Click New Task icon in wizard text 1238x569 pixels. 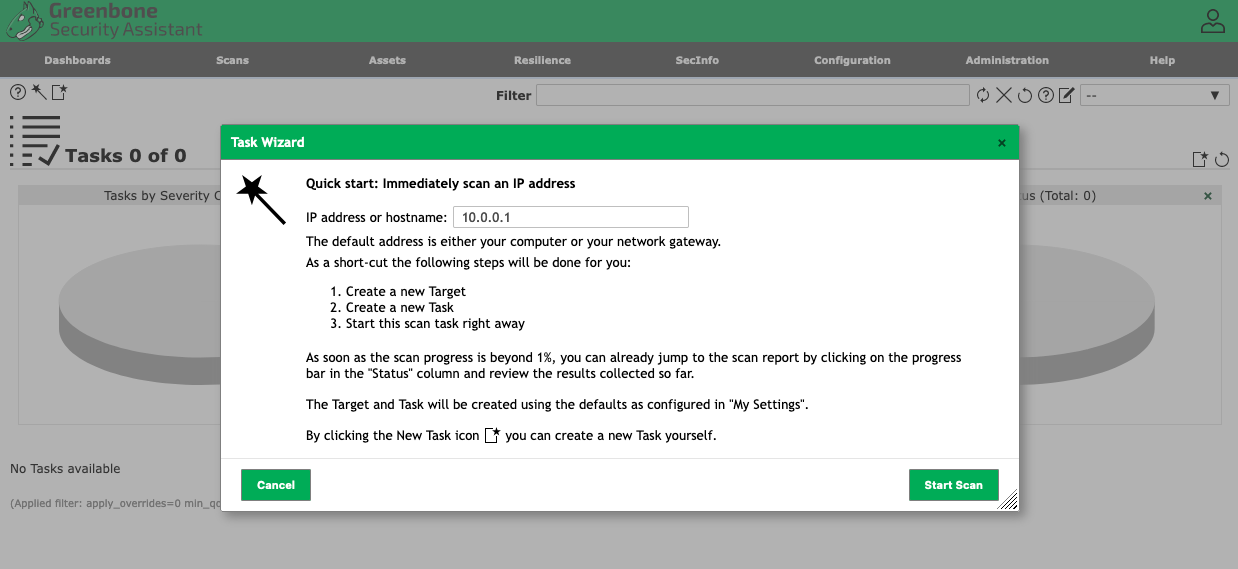492,435
